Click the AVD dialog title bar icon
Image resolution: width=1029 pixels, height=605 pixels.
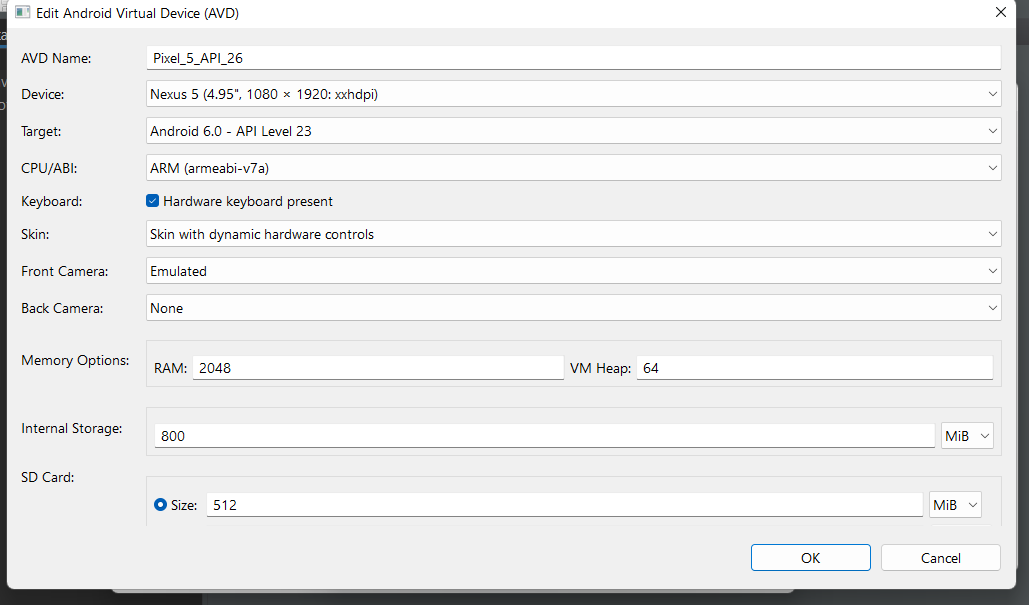pos(22,12)
